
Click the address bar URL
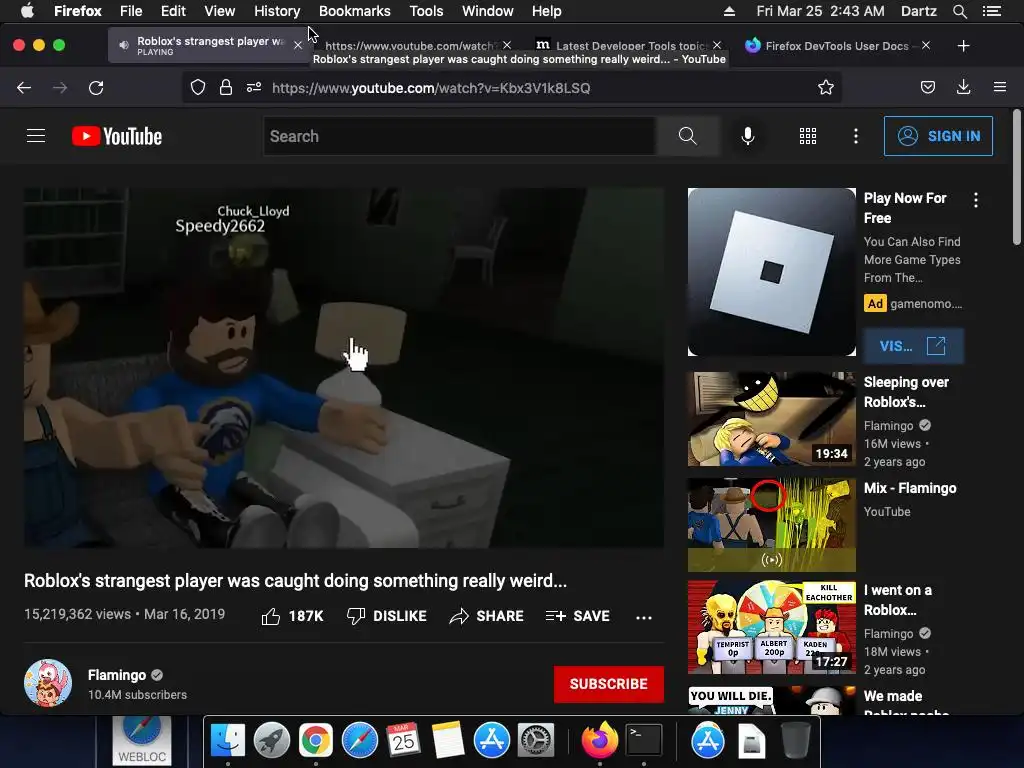coord(431,88)
